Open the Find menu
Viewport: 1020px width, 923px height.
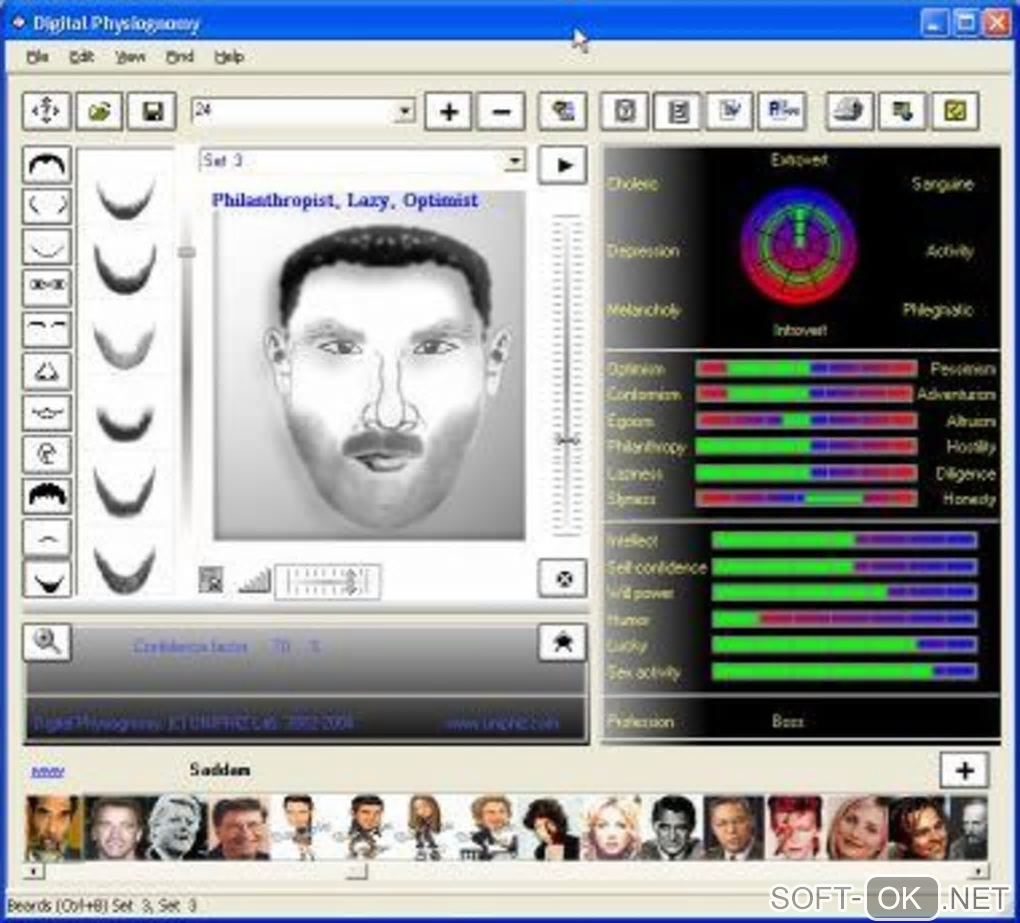[x=180, y=57]
